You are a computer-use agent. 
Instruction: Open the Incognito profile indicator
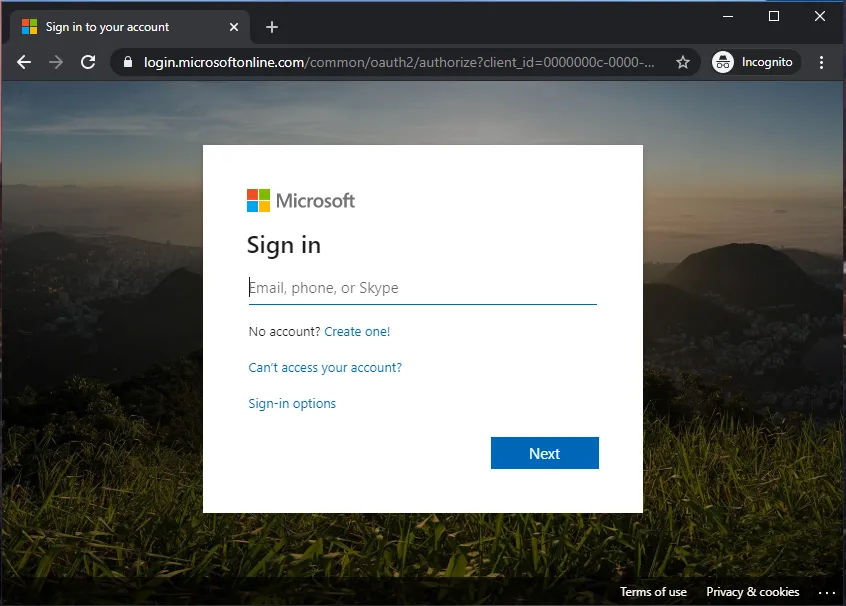click(755, 63)
